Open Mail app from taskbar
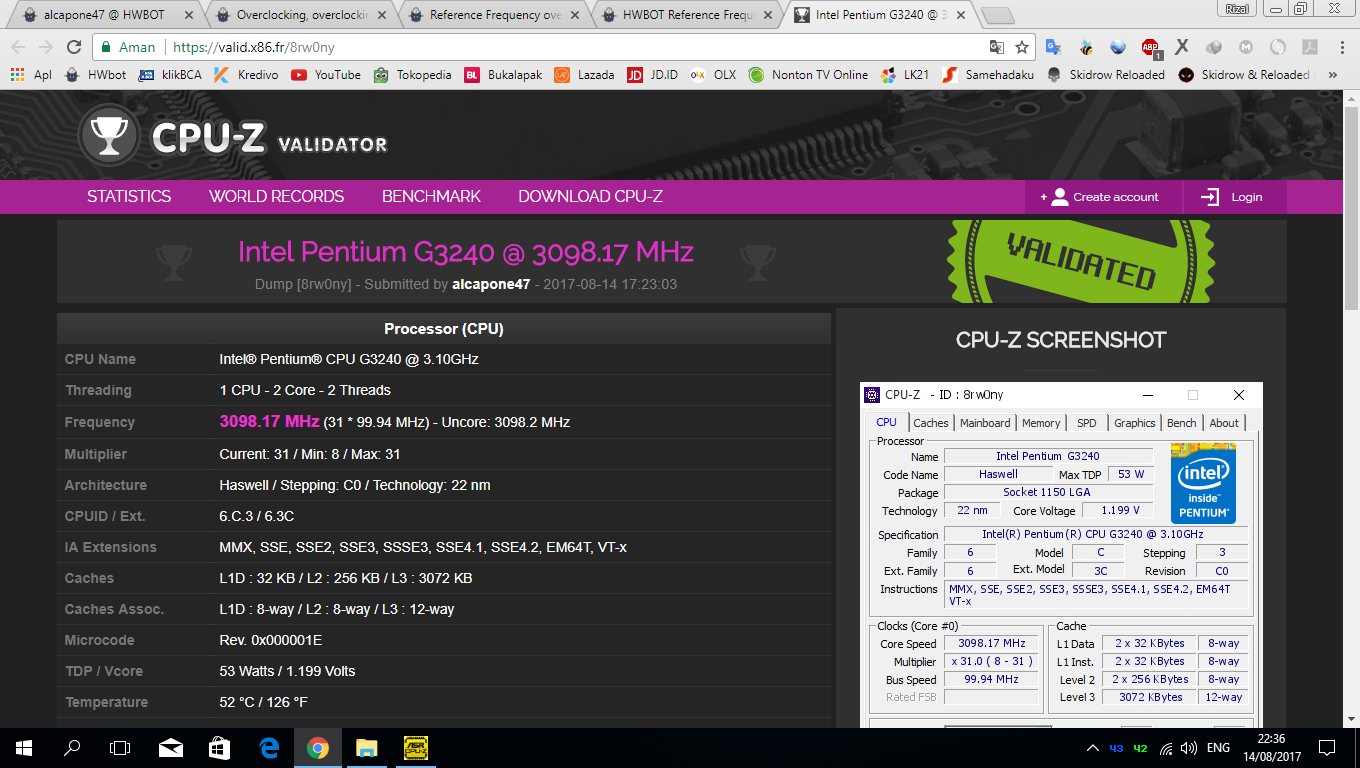Image resolution: width=1360 pixels, height=768 pixels. [170, 748]
